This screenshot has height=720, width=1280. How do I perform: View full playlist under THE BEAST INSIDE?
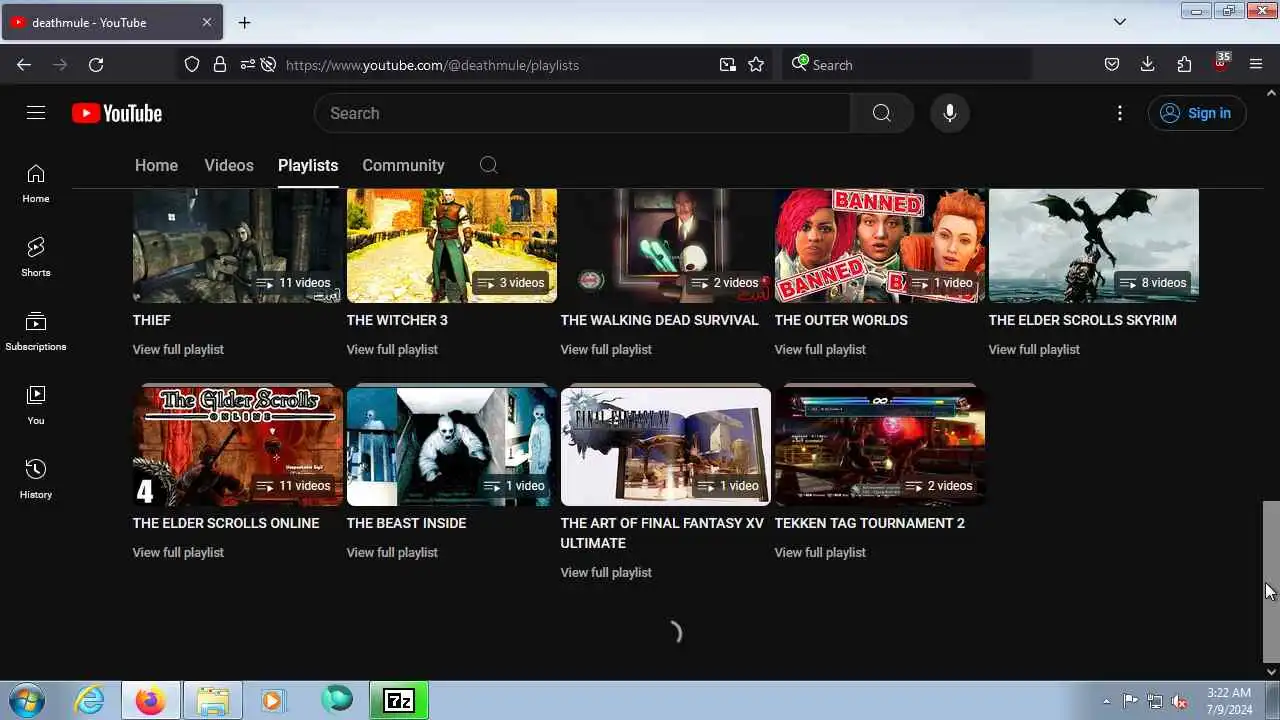coord(392,552)
